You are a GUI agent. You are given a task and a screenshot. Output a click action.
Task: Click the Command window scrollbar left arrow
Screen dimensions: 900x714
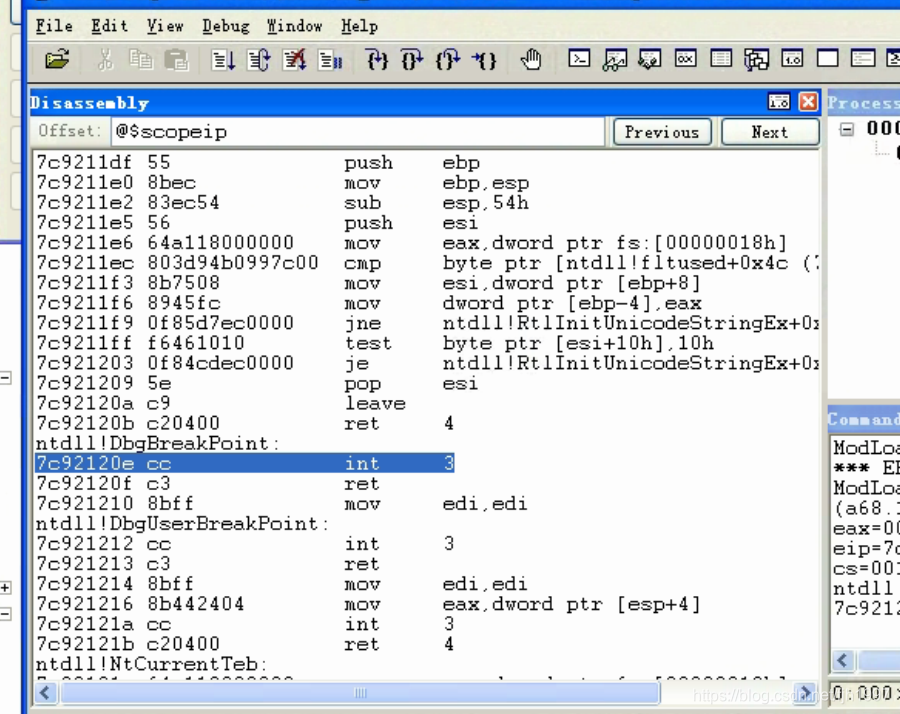(843, 661)
